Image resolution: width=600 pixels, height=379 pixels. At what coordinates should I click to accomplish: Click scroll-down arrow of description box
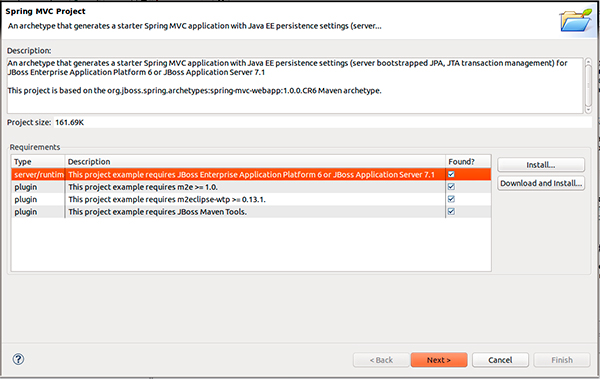coord(589,110)
